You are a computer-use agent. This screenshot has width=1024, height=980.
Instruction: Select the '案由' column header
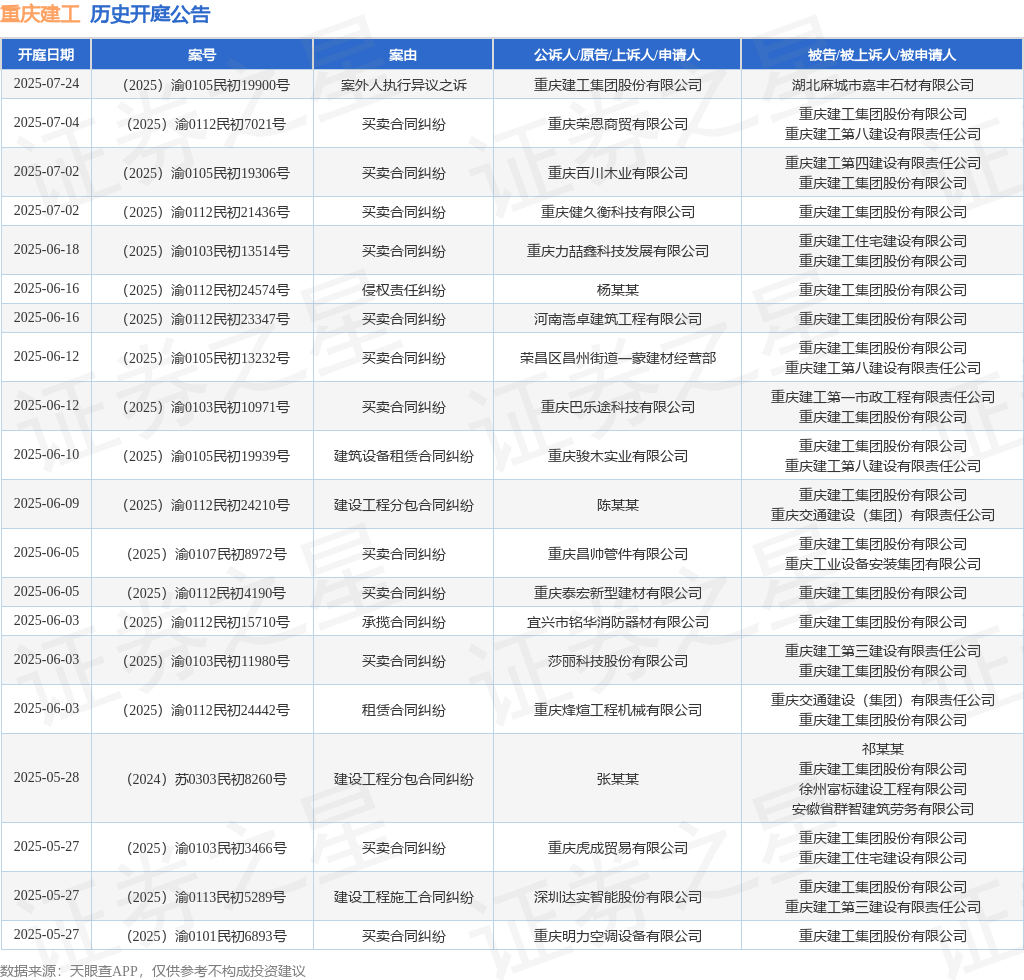(403, 55)
